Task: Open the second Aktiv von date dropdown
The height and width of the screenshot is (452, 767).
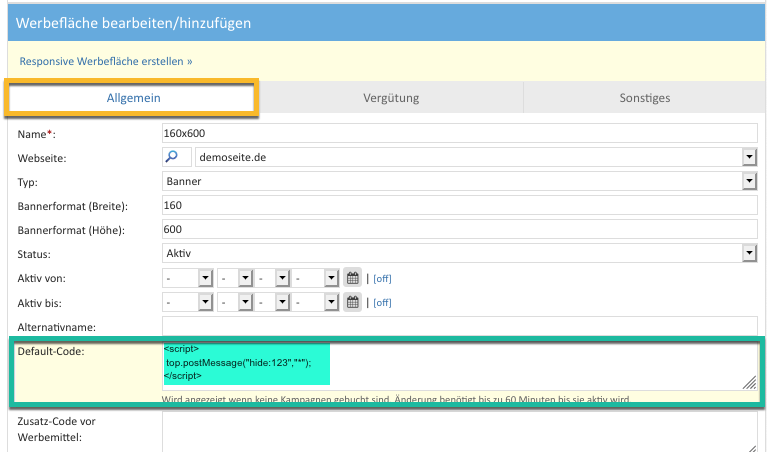Action: click(x=235, y=278)
